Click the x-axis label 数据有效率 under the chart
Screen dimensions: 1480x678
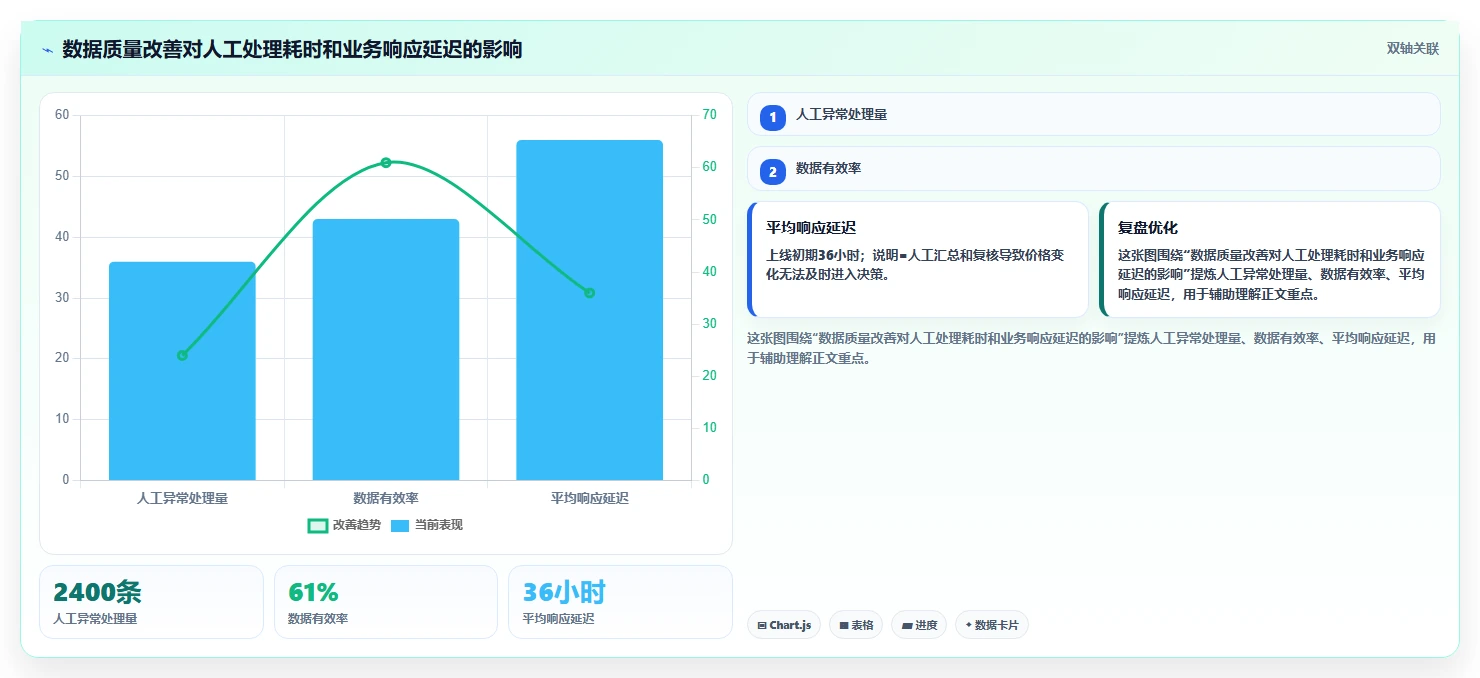pyautogui.click(x=386, y=498)
